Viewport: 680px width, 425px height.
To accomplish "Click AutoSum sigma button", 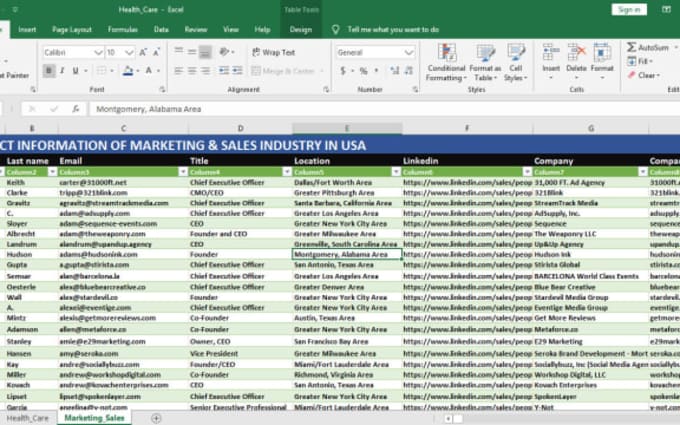I will click(647, 47).
